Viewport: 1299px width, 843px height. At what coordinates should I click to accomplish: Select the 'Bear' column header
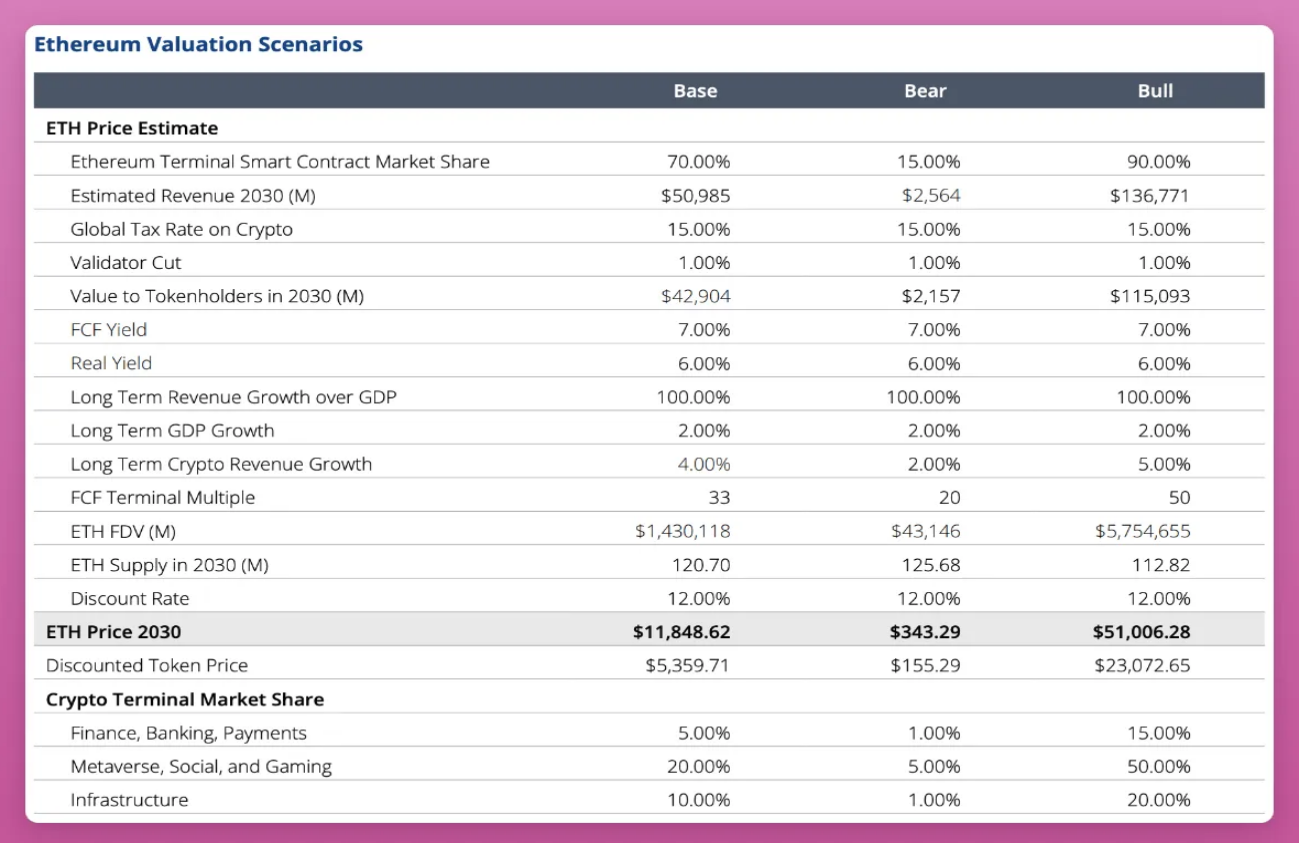point(925,91)
